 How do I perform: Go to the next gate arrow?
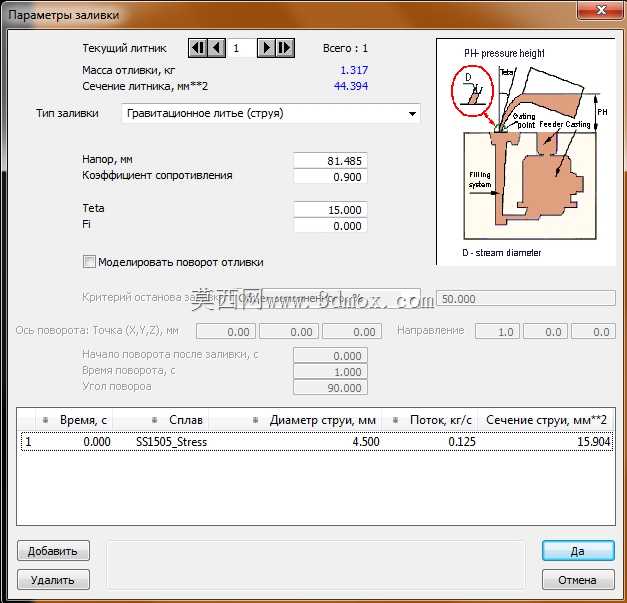266,48
